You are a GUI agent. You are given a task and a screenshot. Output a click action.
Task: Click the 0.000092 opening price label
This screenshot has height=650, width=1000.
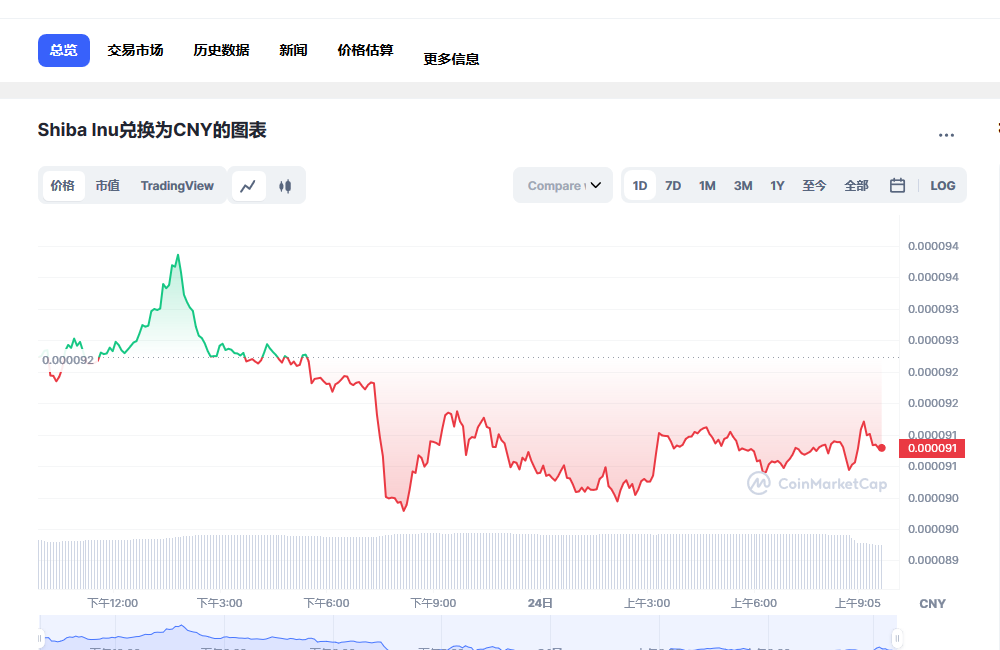pos(68,360)
